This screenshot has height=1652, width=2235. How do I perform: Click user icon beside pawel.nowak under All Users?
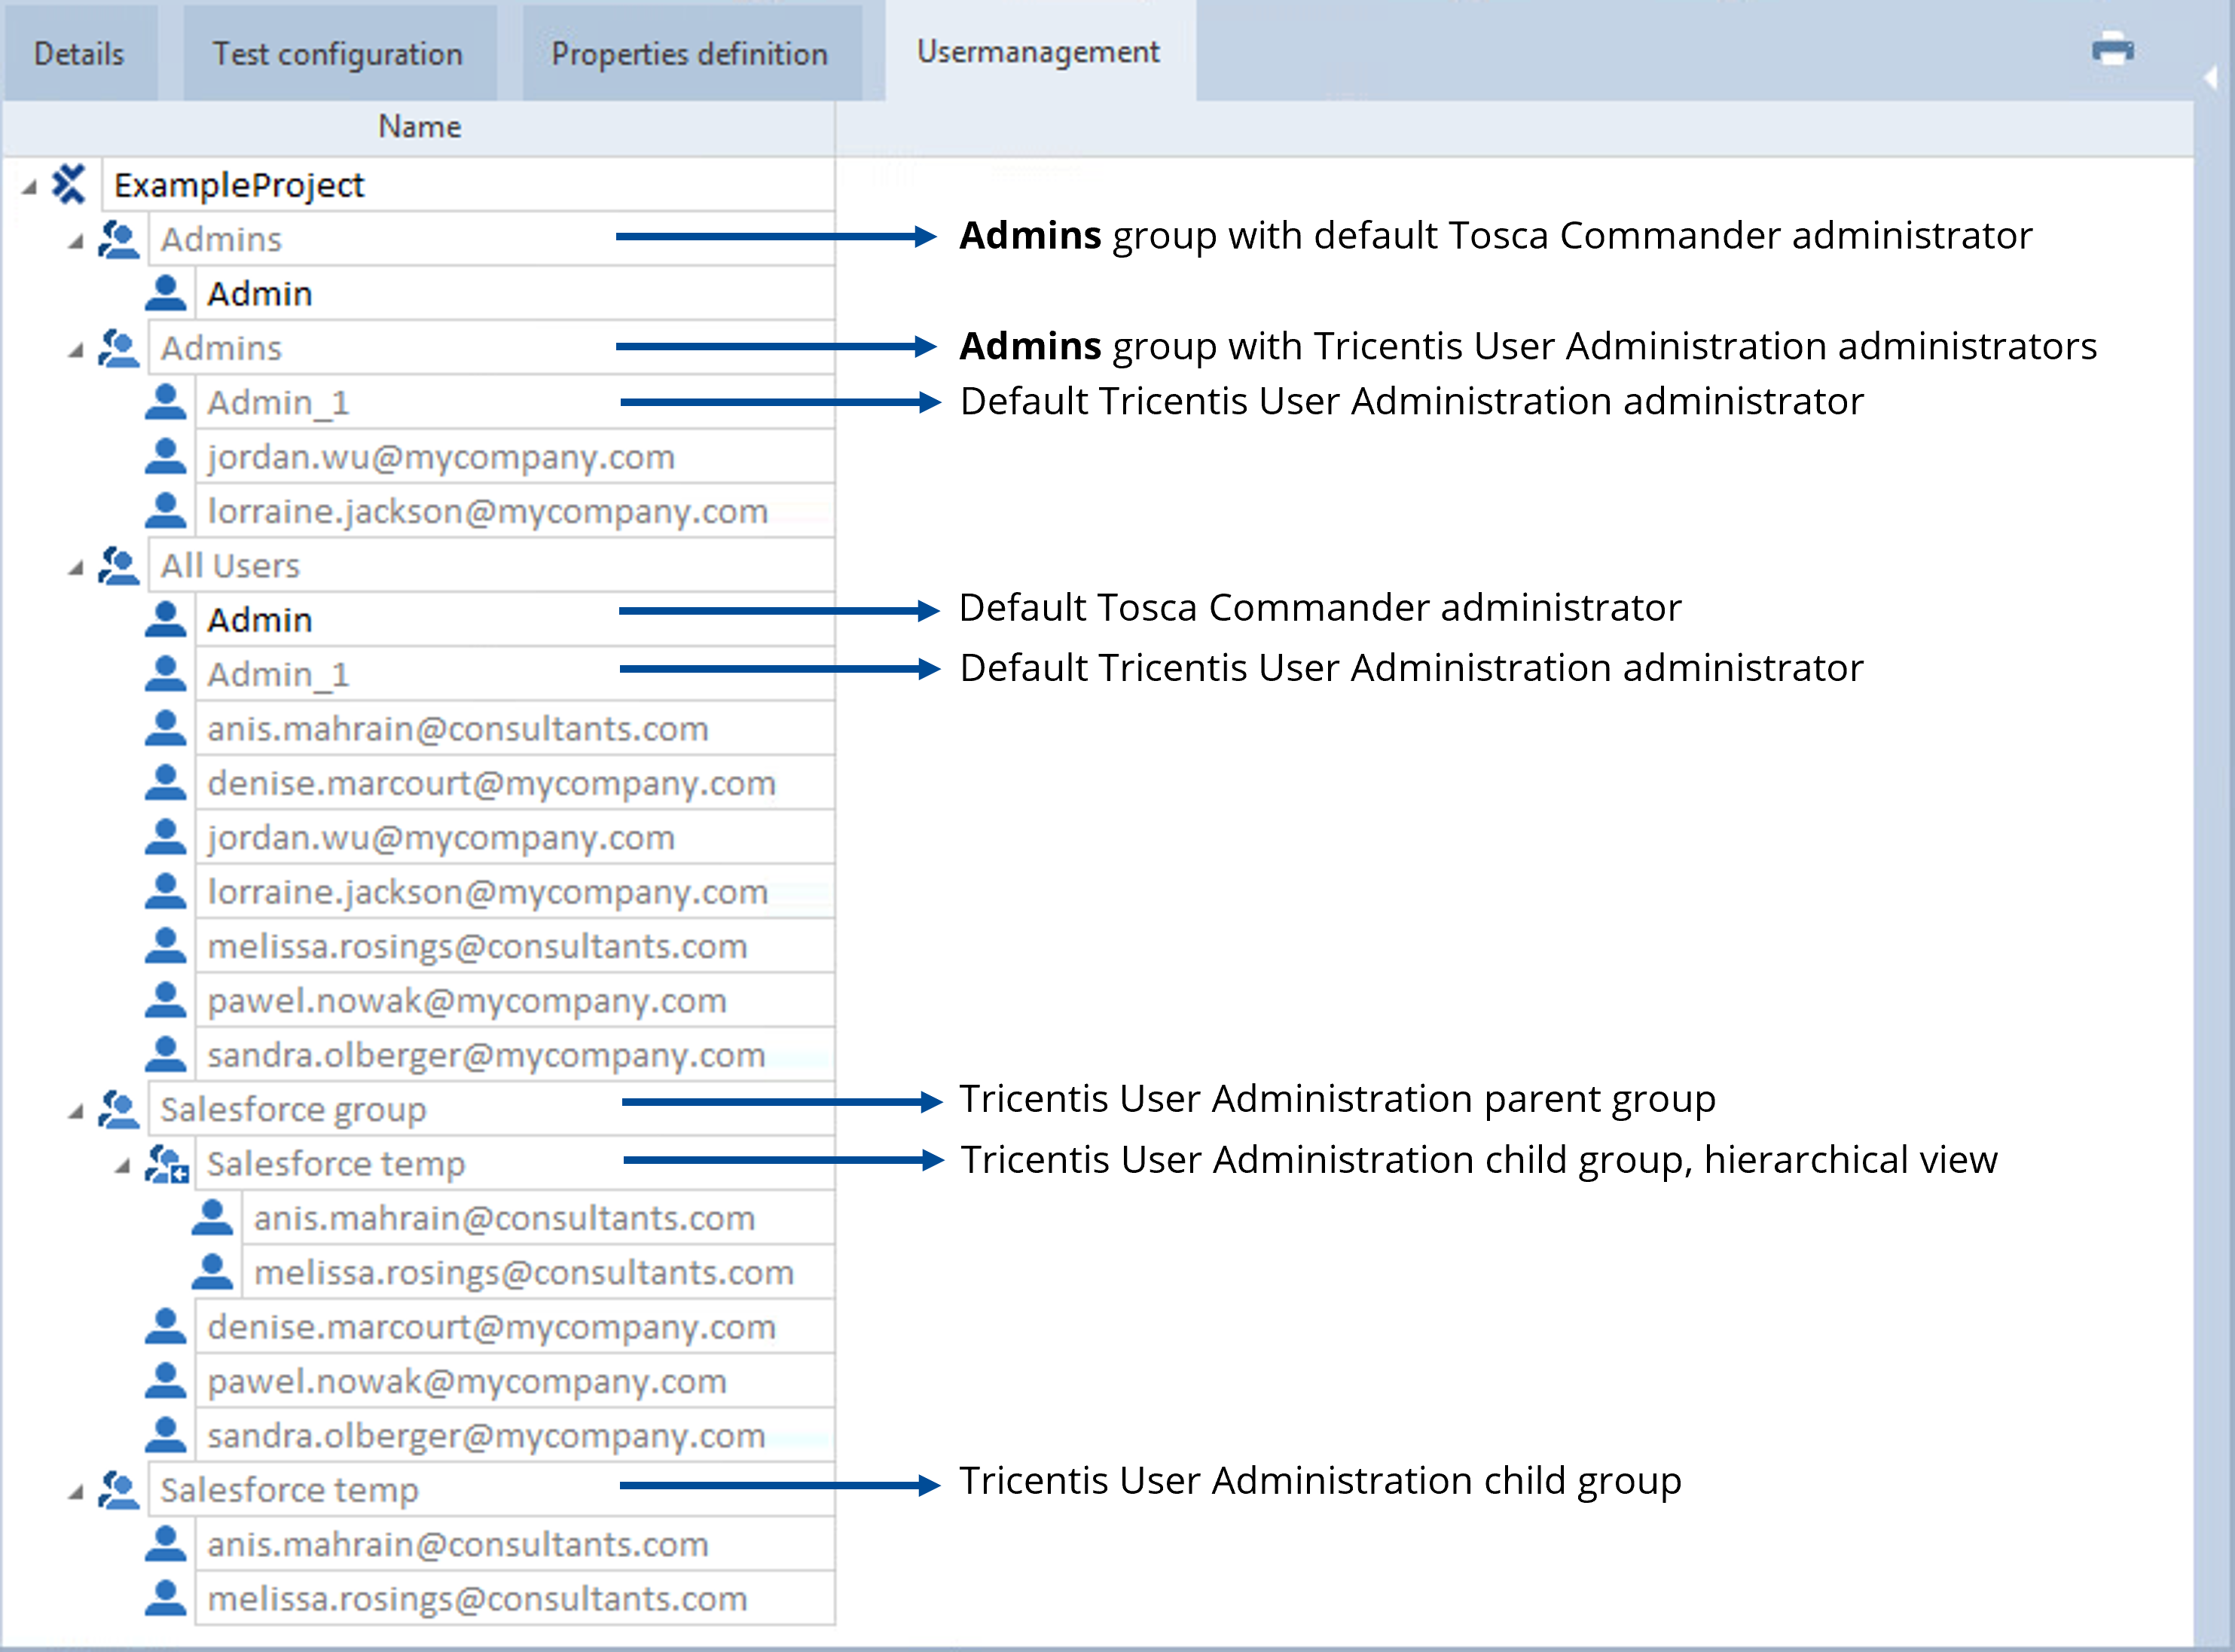click(x=165, y=1001)
